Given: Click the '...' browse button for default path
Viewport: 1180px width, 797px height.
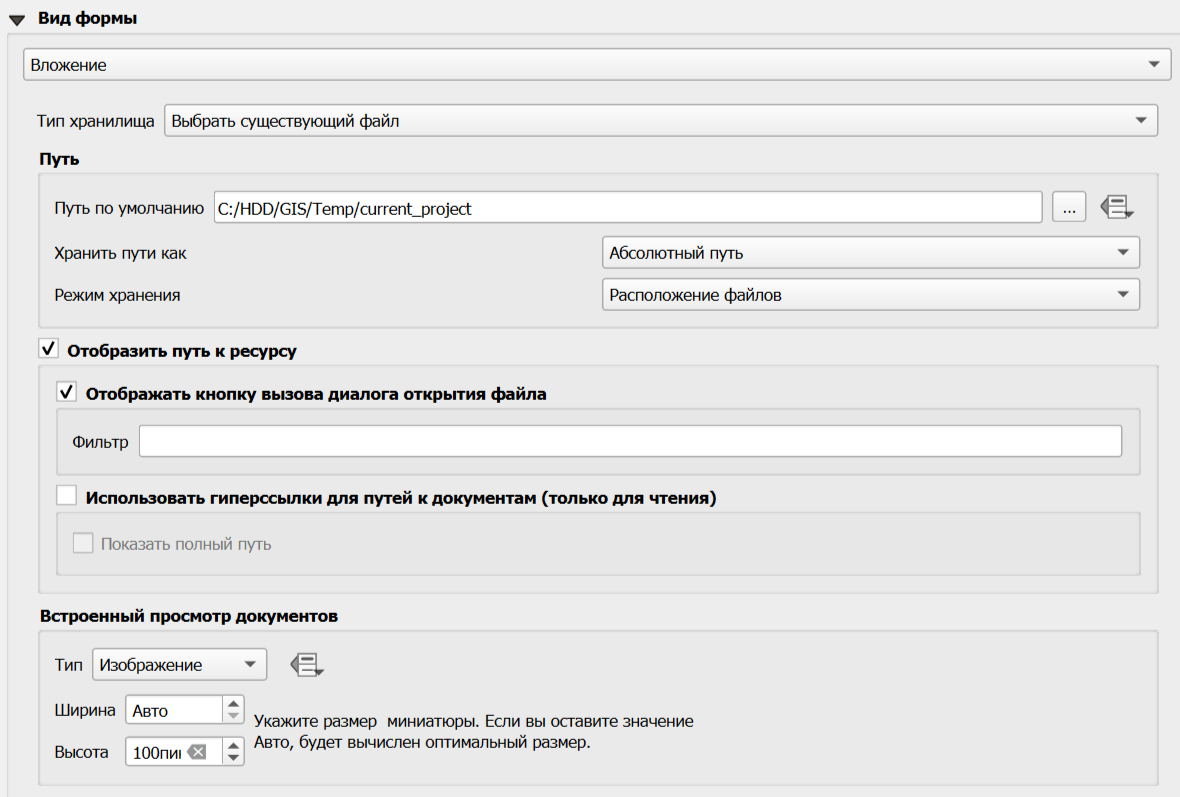Looking at the screenshot, I should point(1069,208).
